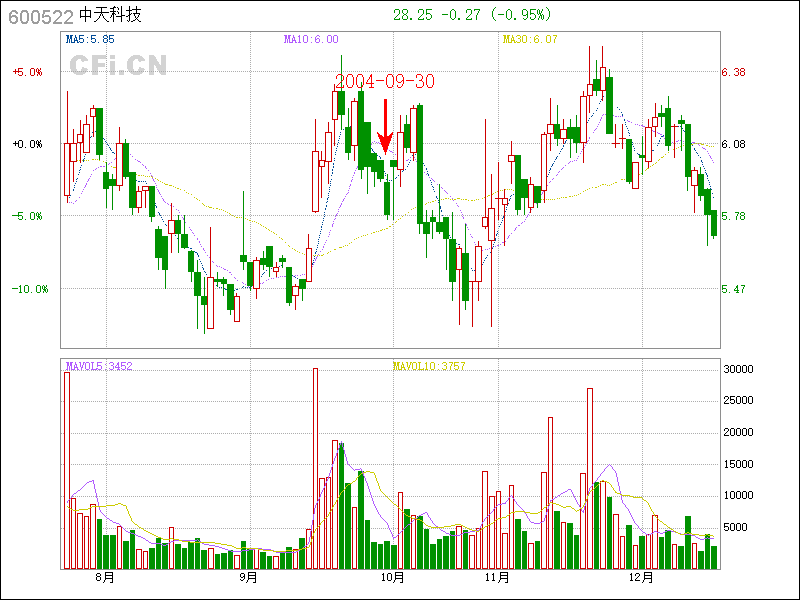Screen dimensions: 800x600
Task: Click the first volume bar at chart start
Action: (67, 471)
